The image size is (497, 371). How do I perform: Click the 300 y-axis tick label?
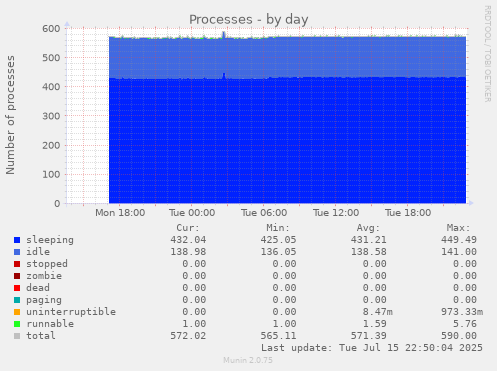tap(51, 116)
